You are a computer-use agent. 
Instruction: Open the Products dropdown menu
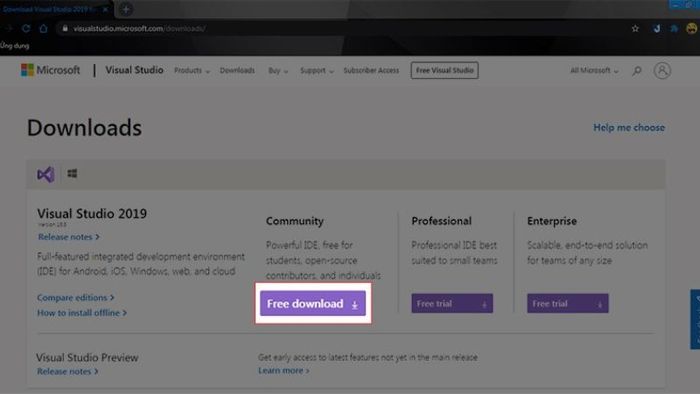click(x=192, y=71)
